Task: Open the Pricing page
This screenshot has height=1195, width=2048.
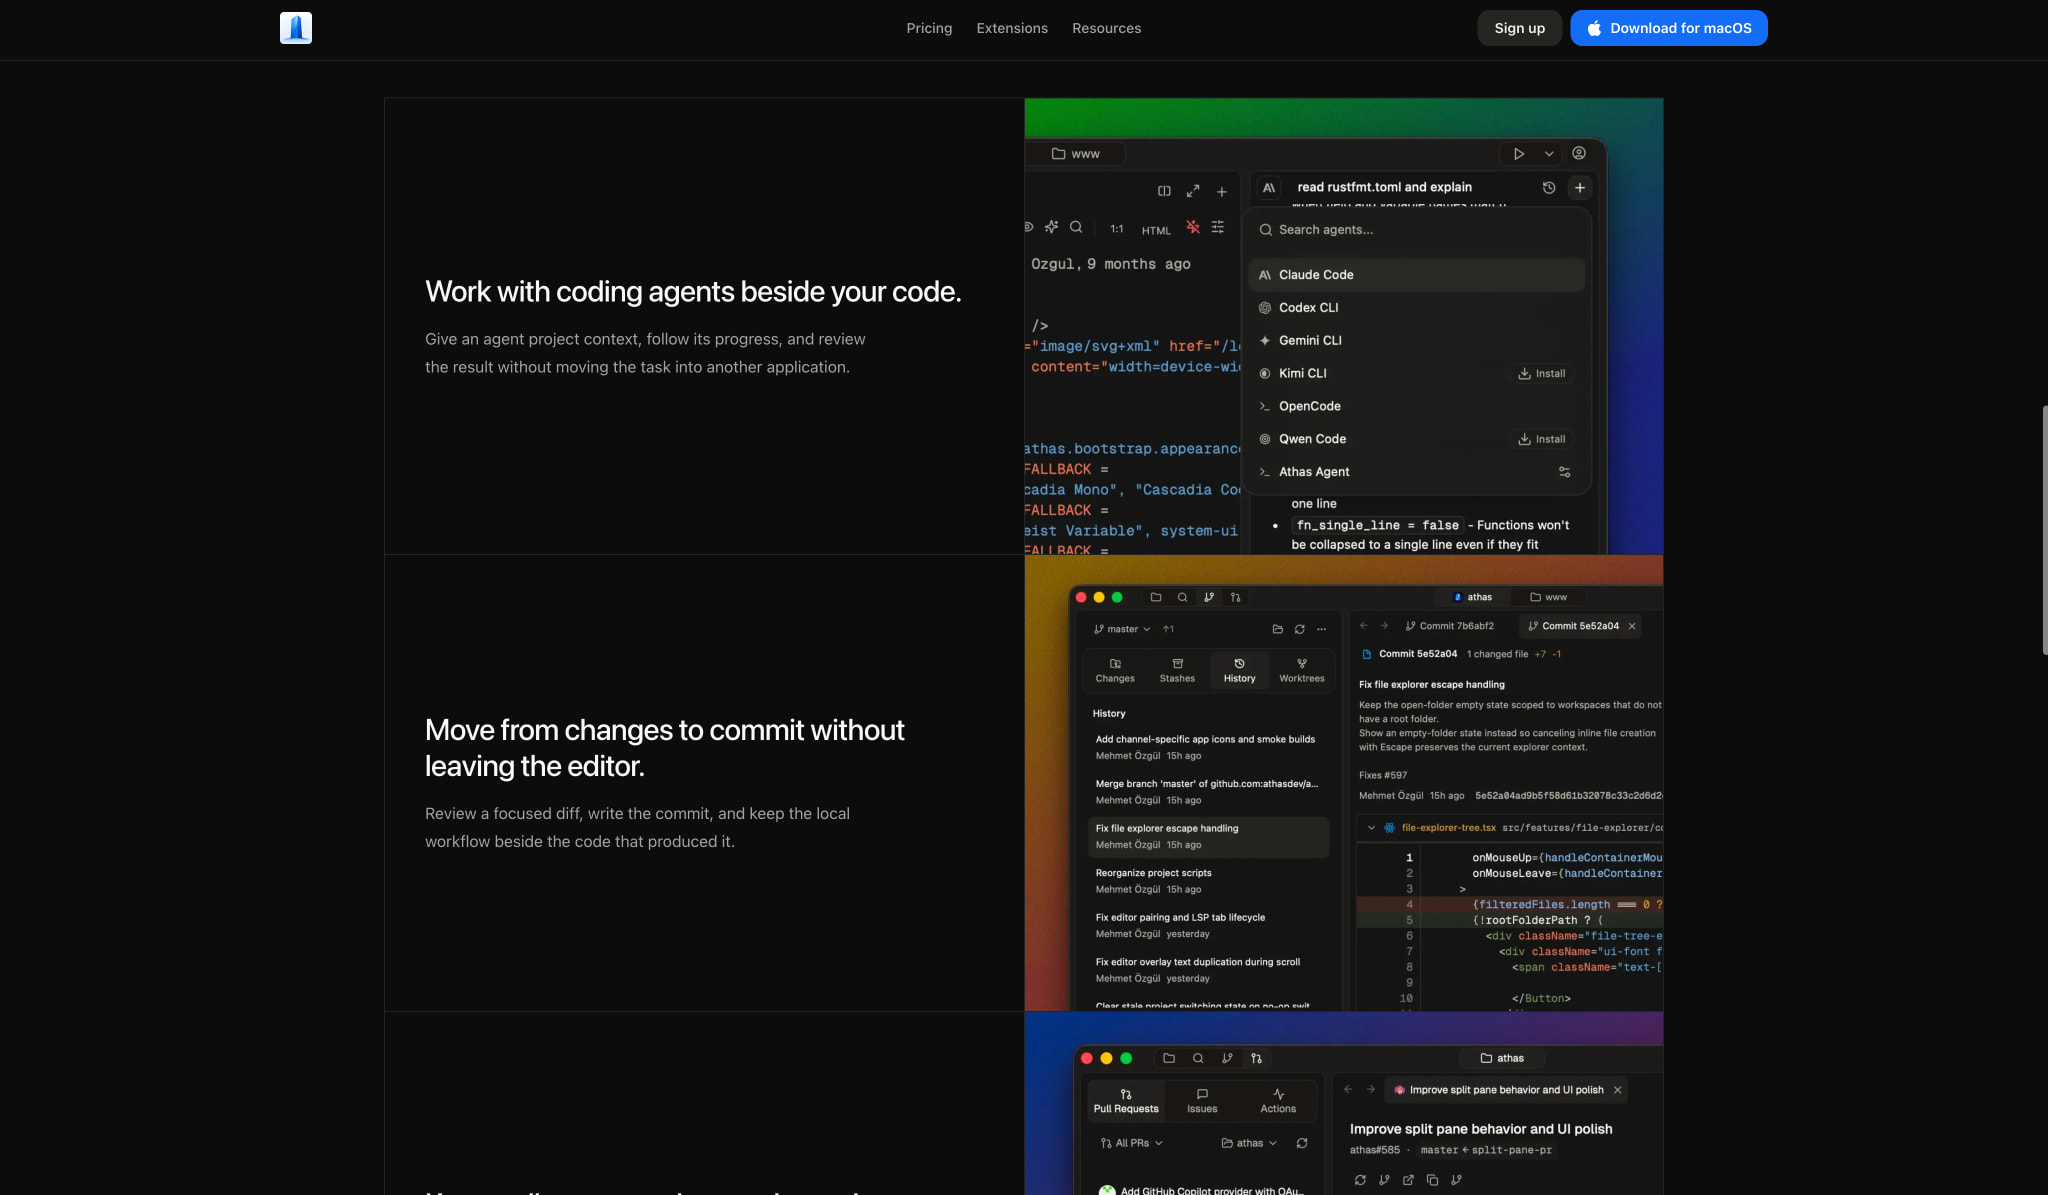Action: 929,28
